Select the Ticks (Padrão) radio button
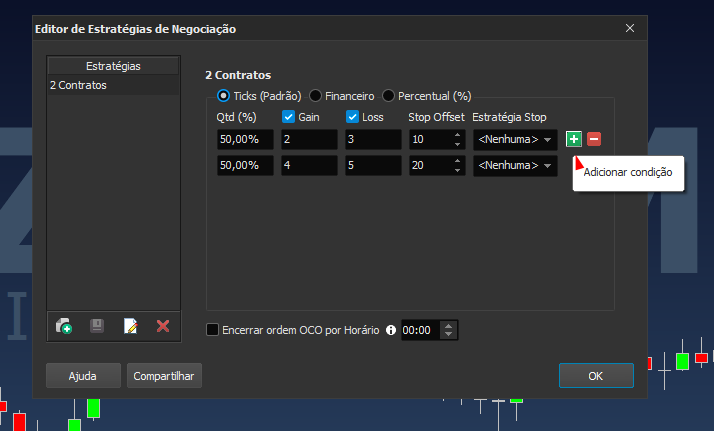This screenshot has height=431, width=714. [x=223, y=96]
